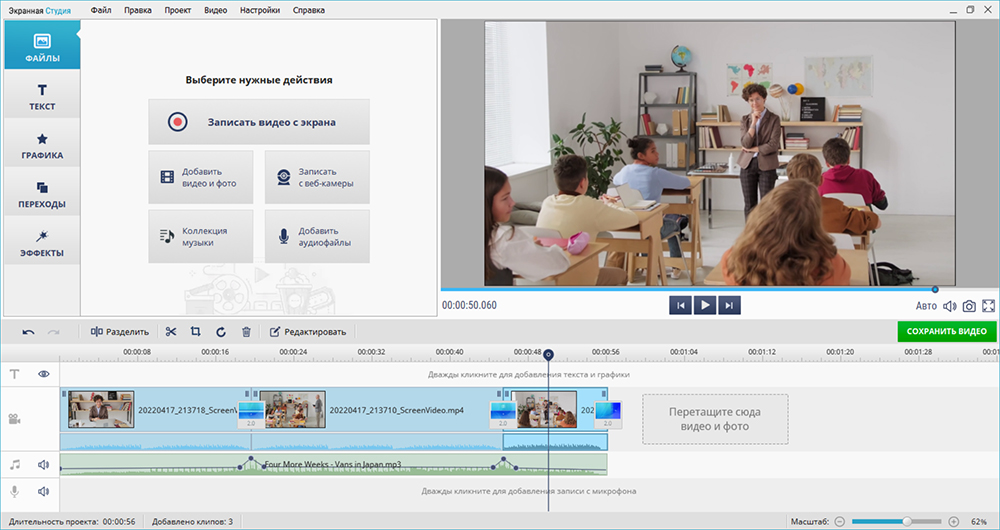Viewport: 1000px width, 530px height.
Task: Click Записать видео с экрана button
Action: pos(259,122)
